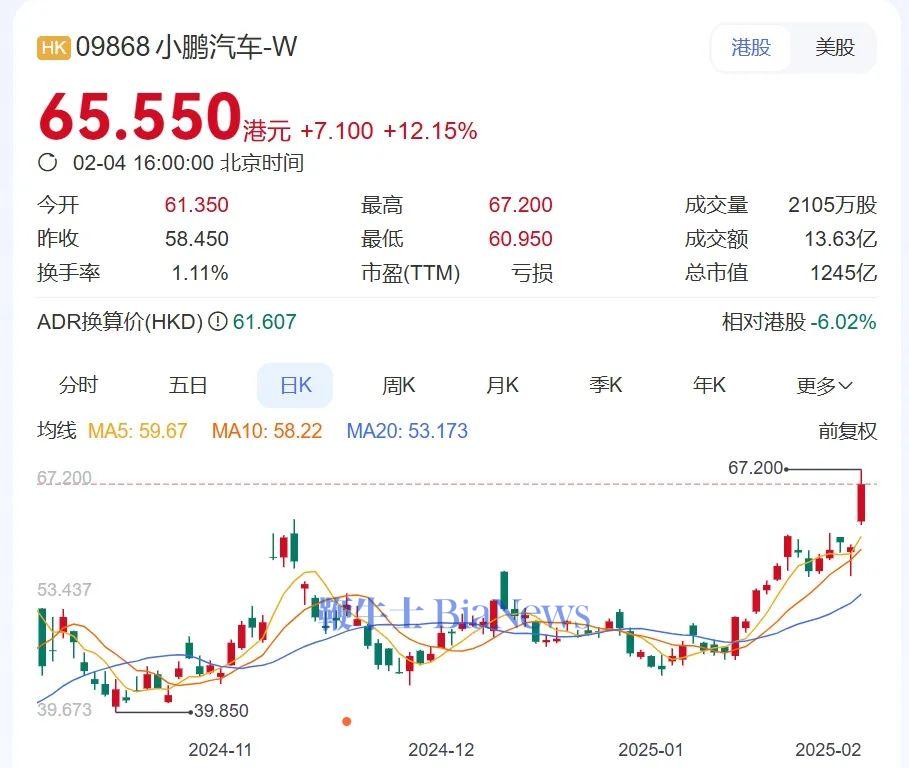This screenshot has height=768, width=909.
Task: Click the 2024-11 date axis label
Action: click(x=220, y=749)
